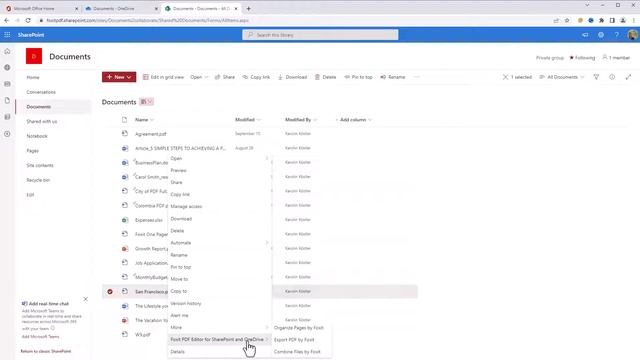Expand content with the diagonal arrows icon
This screenshot has width=640, height=360.
click(628, 77)
